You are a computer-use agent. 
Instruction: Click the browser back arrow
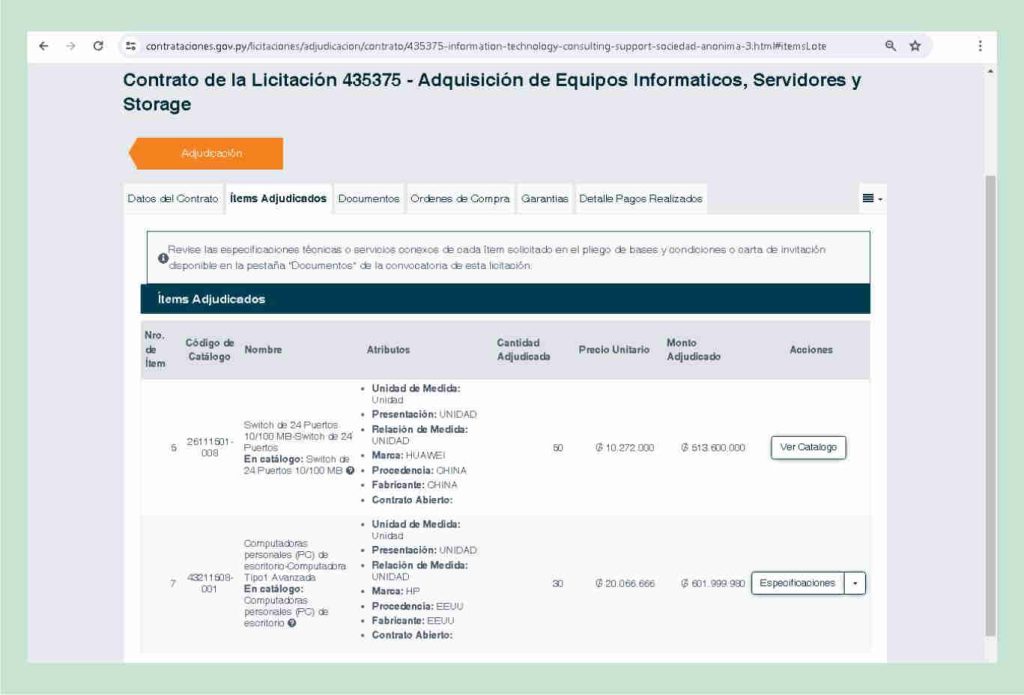pyautogui.click(x=43, y=46)
